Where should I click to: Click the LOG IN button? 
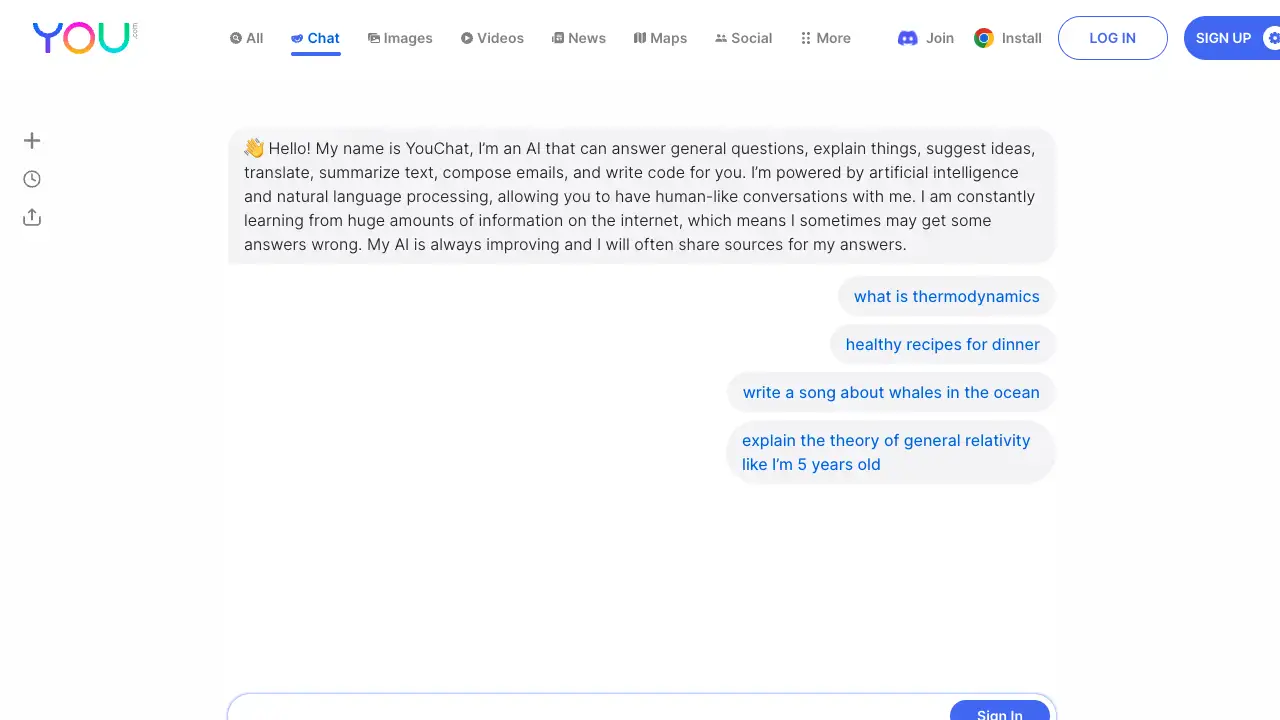pyautogui.click(x=1112, y=38)
